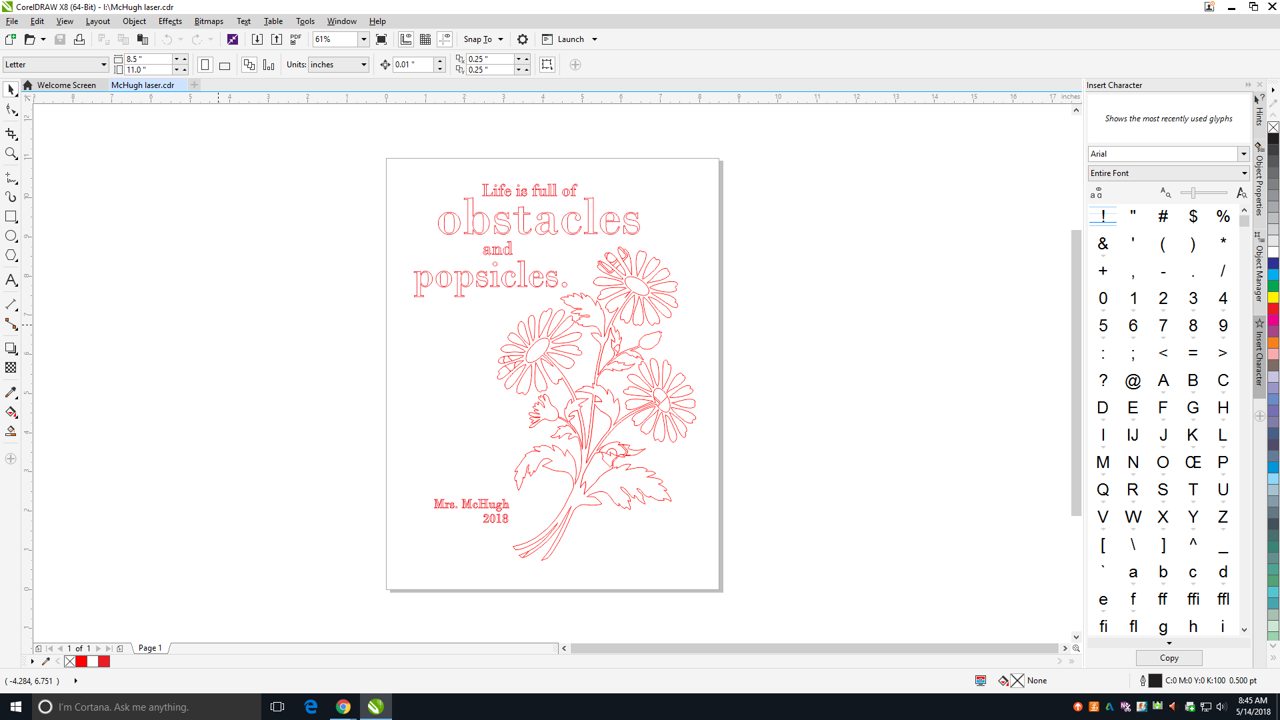
Task: Go to the next page arrow
Action: pos(98,648)
